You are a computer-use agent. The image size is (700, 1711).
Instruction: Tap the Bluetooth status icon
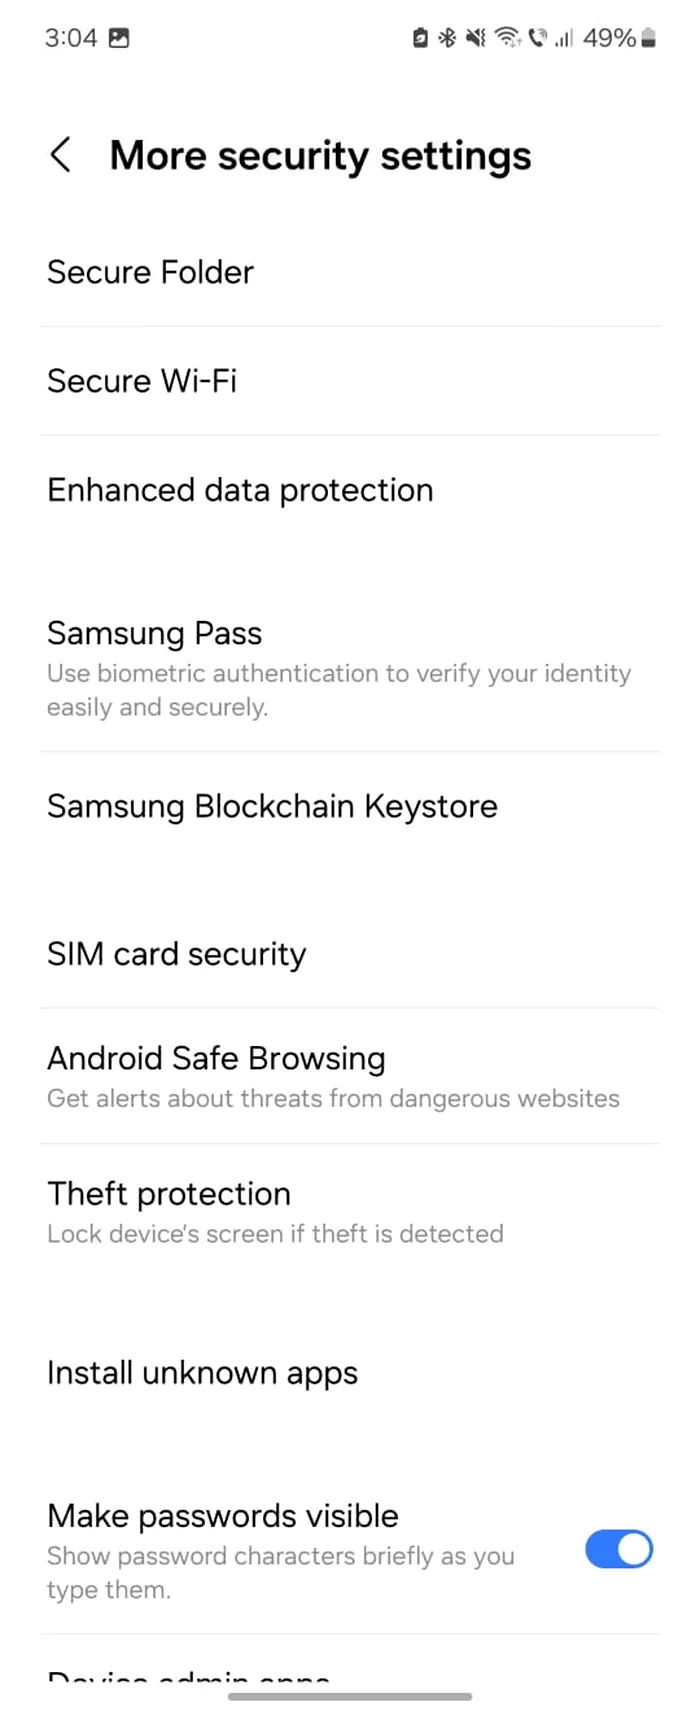pos(448,38)
